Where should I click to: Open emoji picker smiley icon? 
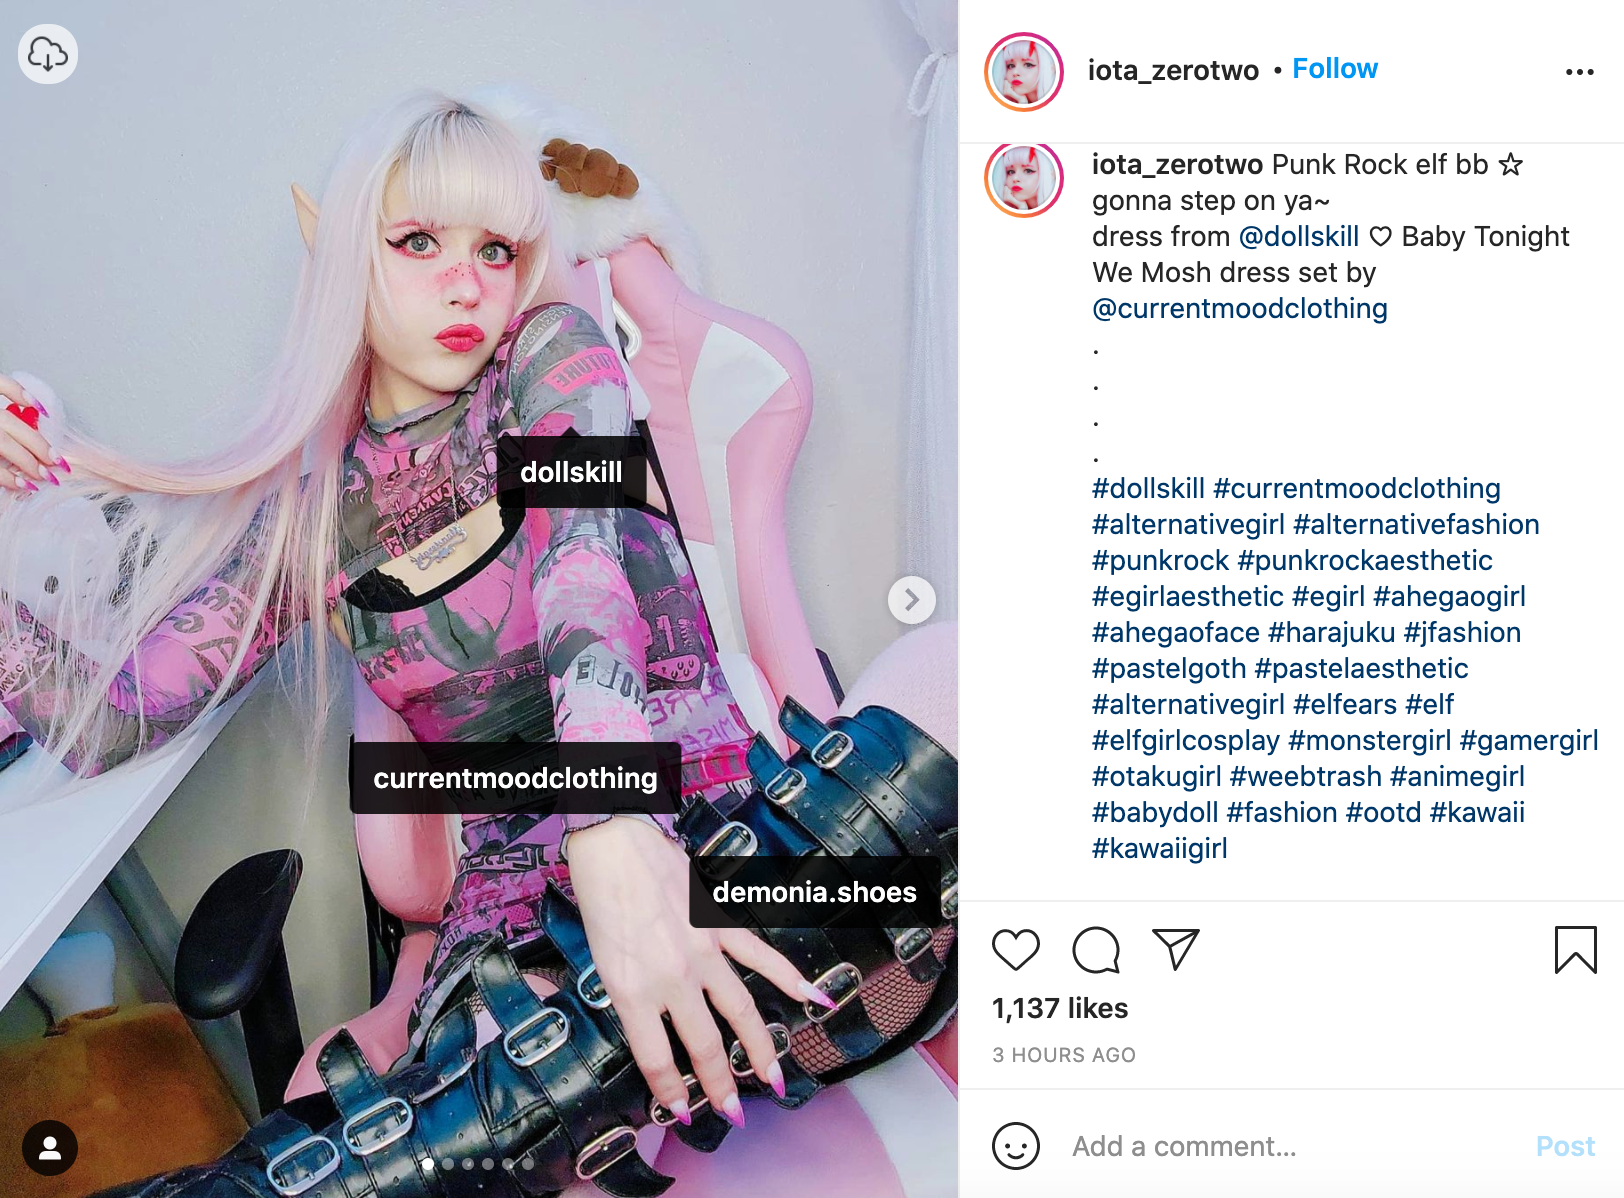point(1015,1146)
